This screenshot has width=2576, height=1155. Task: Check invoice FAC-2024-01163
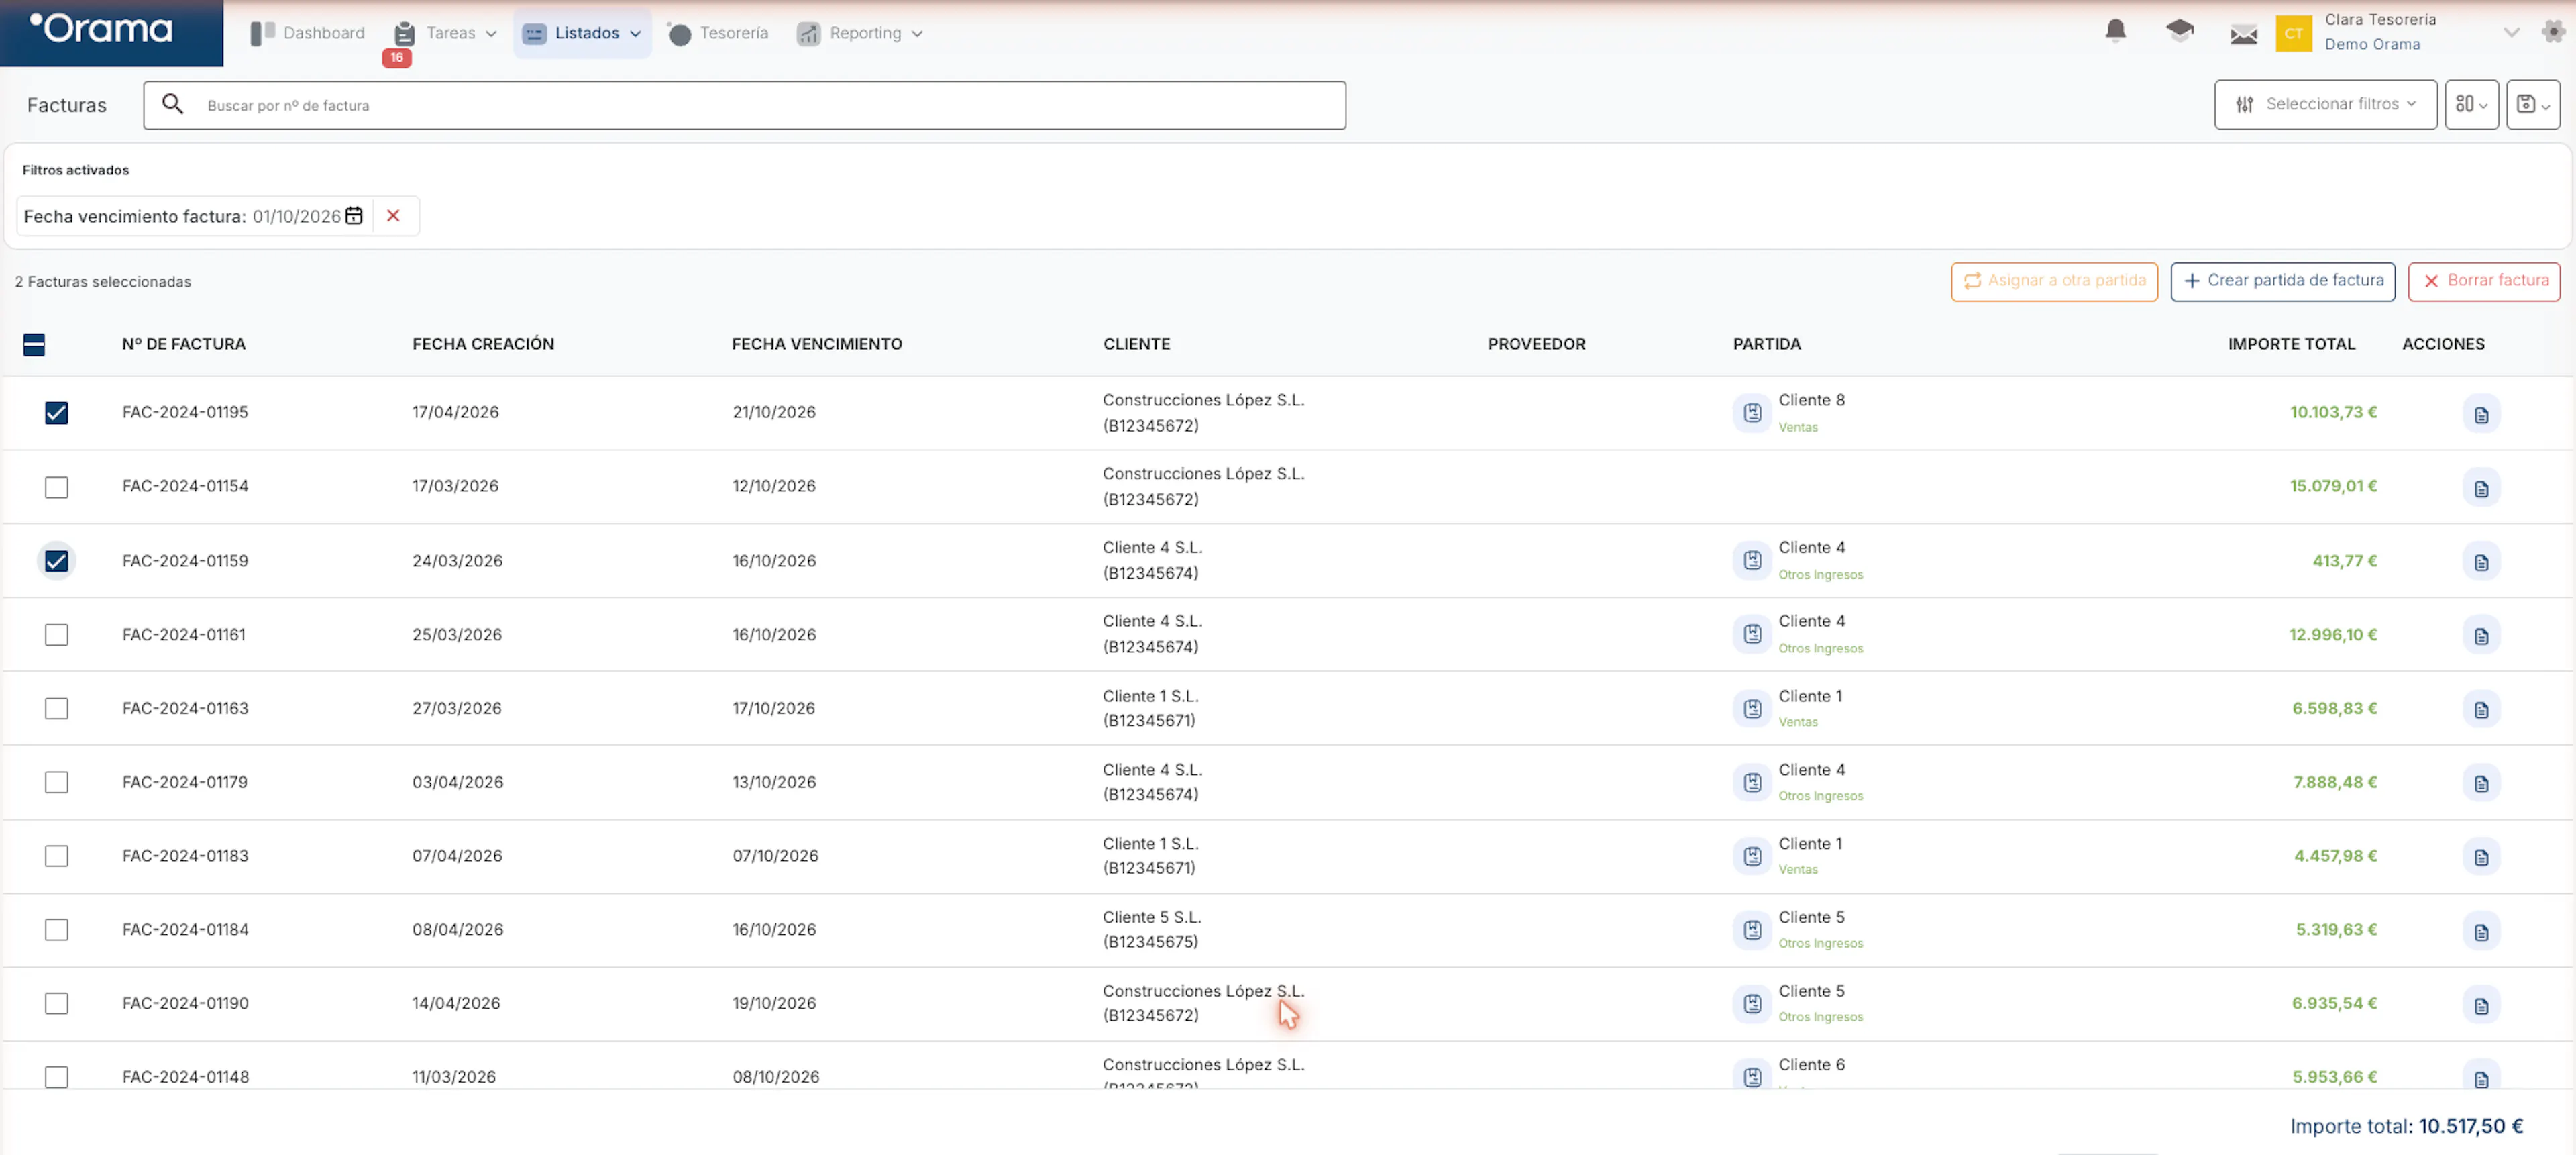[56, 708]
